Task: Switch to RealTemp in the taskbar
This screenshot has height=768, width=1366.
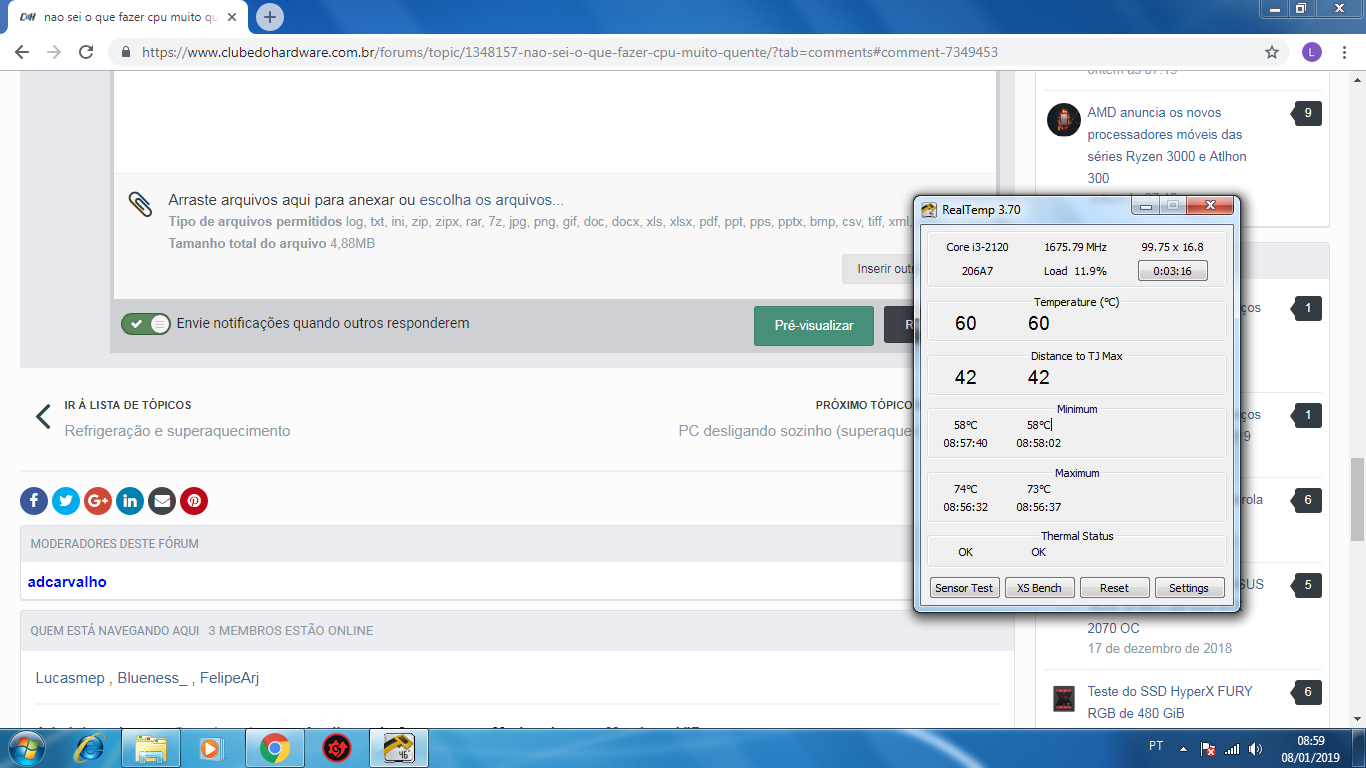Action: [399, 747]
